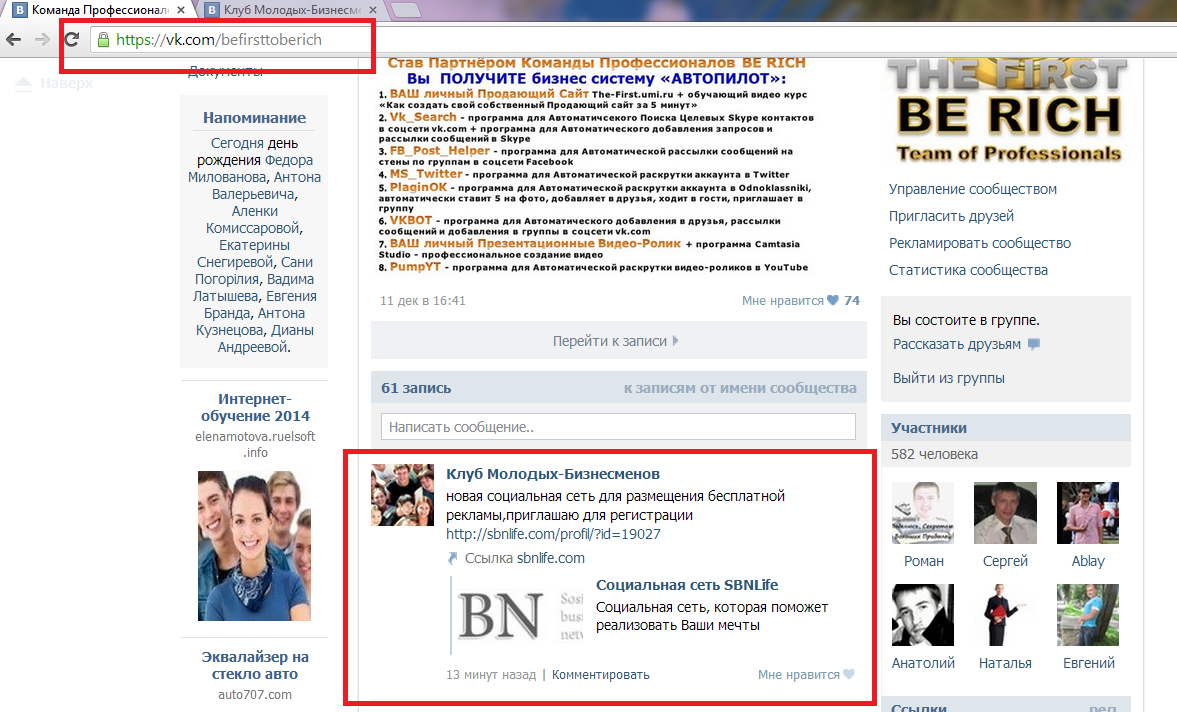
Task: Click the green padlock security icon
Action: click(x=104, y=40)
